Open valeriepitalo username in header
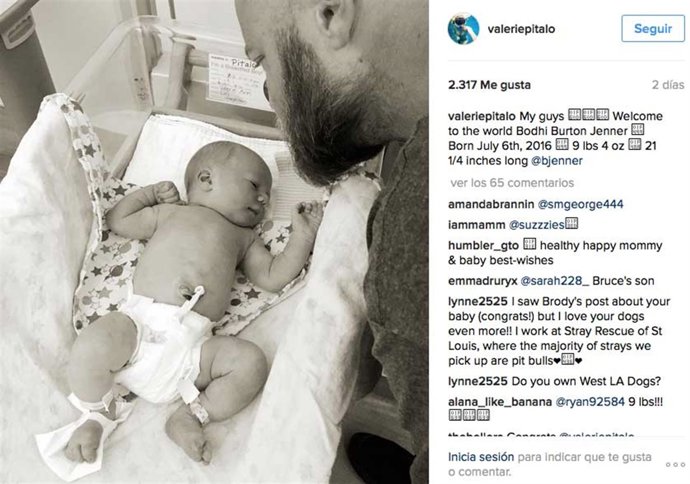This screenshot has height=484, width=690. click(521, 29)
